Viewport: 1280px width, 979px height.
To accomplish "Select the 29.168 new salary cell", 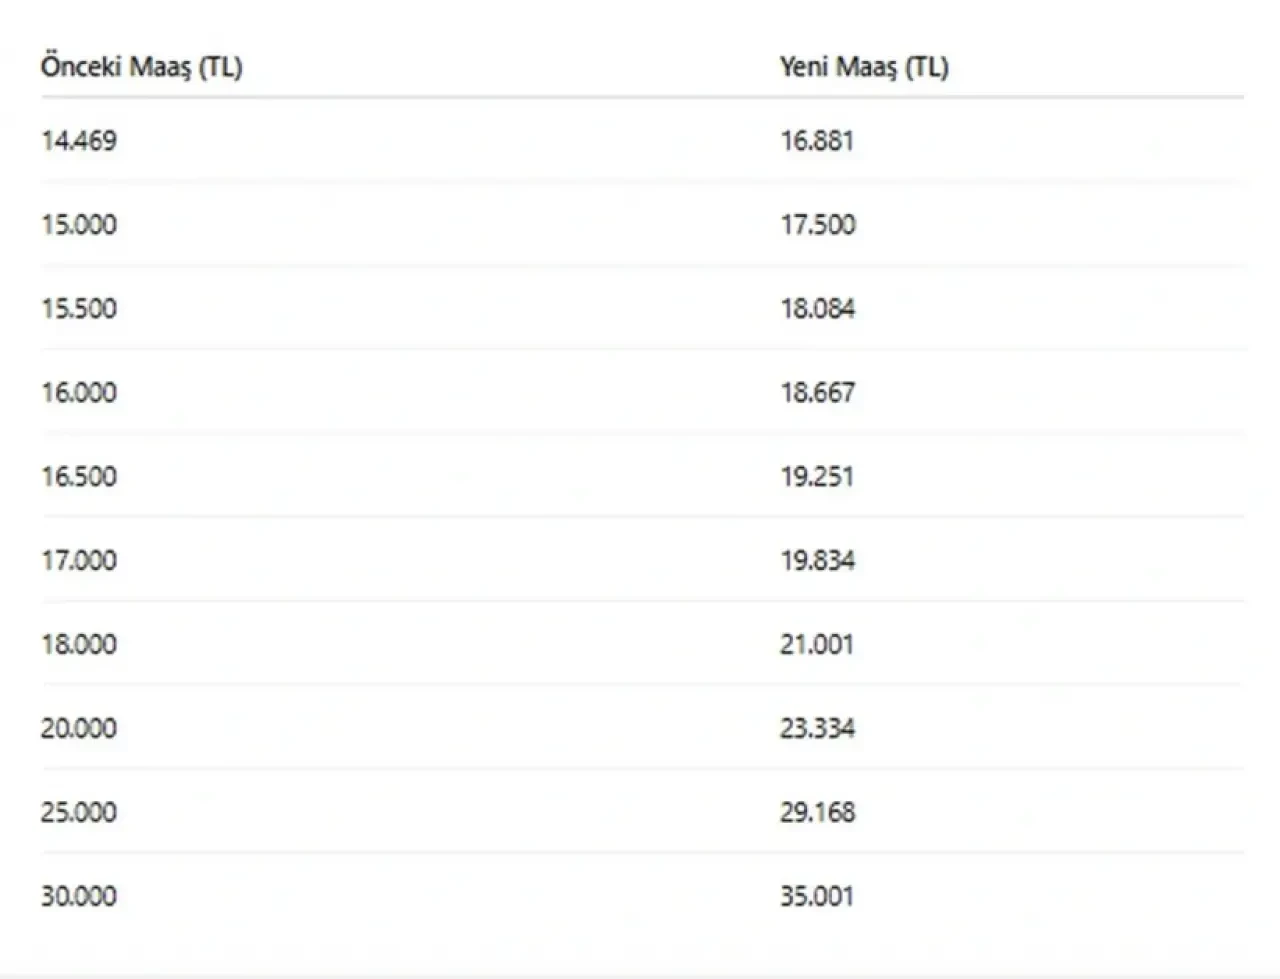I will pos(818,812).
